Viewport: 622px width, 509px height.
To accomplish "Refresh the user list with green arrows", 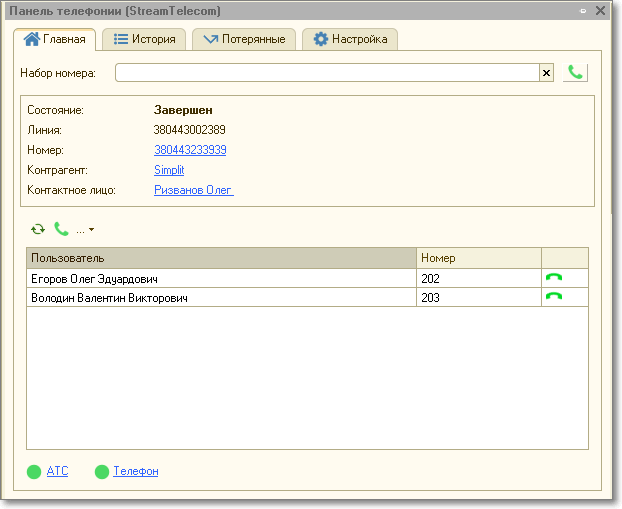I will pos(38,229).
